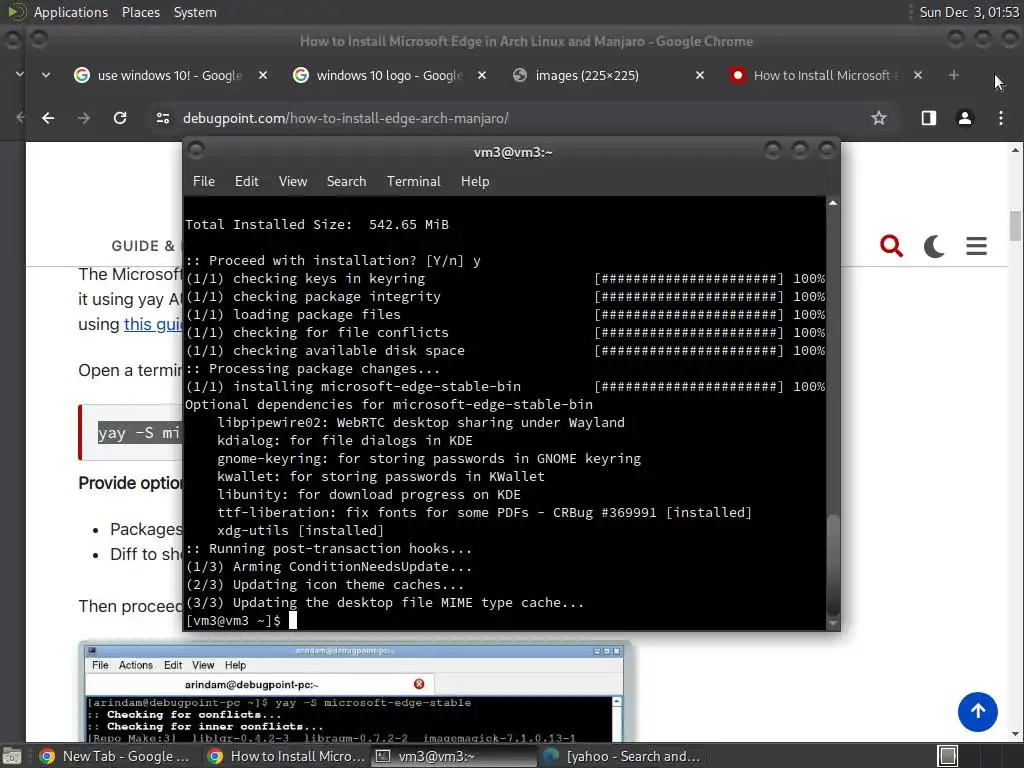Open Chrome three-dot menu
Image resolution: width=1024 pixels, height=768 pixels.
pyautogui.click(x=1000, y=118)
